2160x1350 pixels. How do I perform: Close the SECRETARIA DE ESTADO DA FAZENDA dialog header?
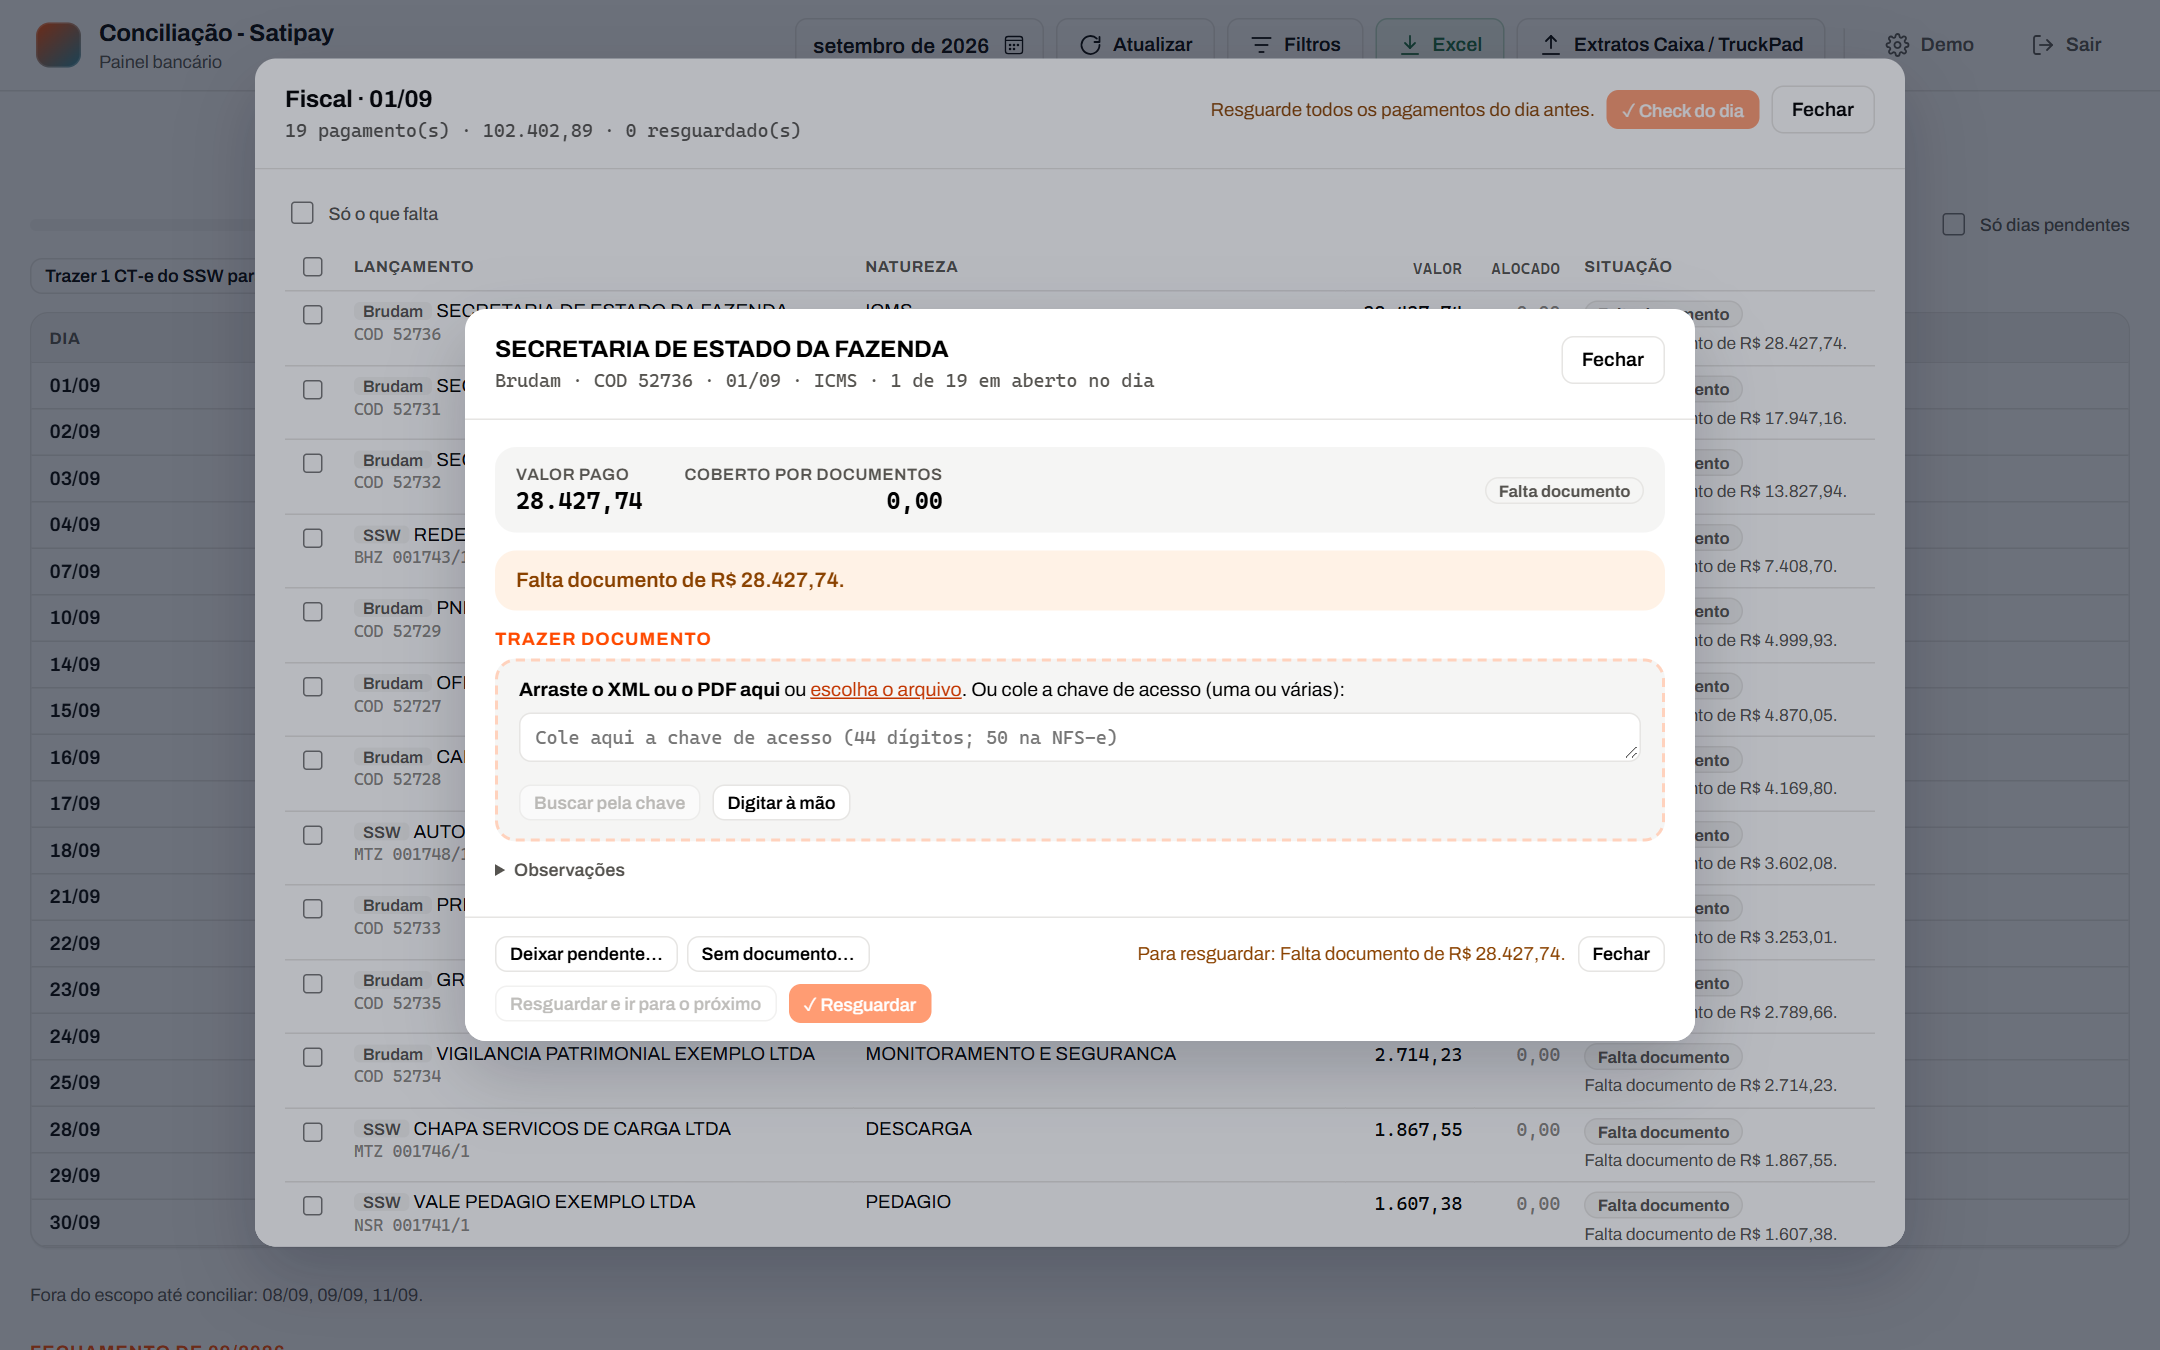click(x=1613, y=360)
